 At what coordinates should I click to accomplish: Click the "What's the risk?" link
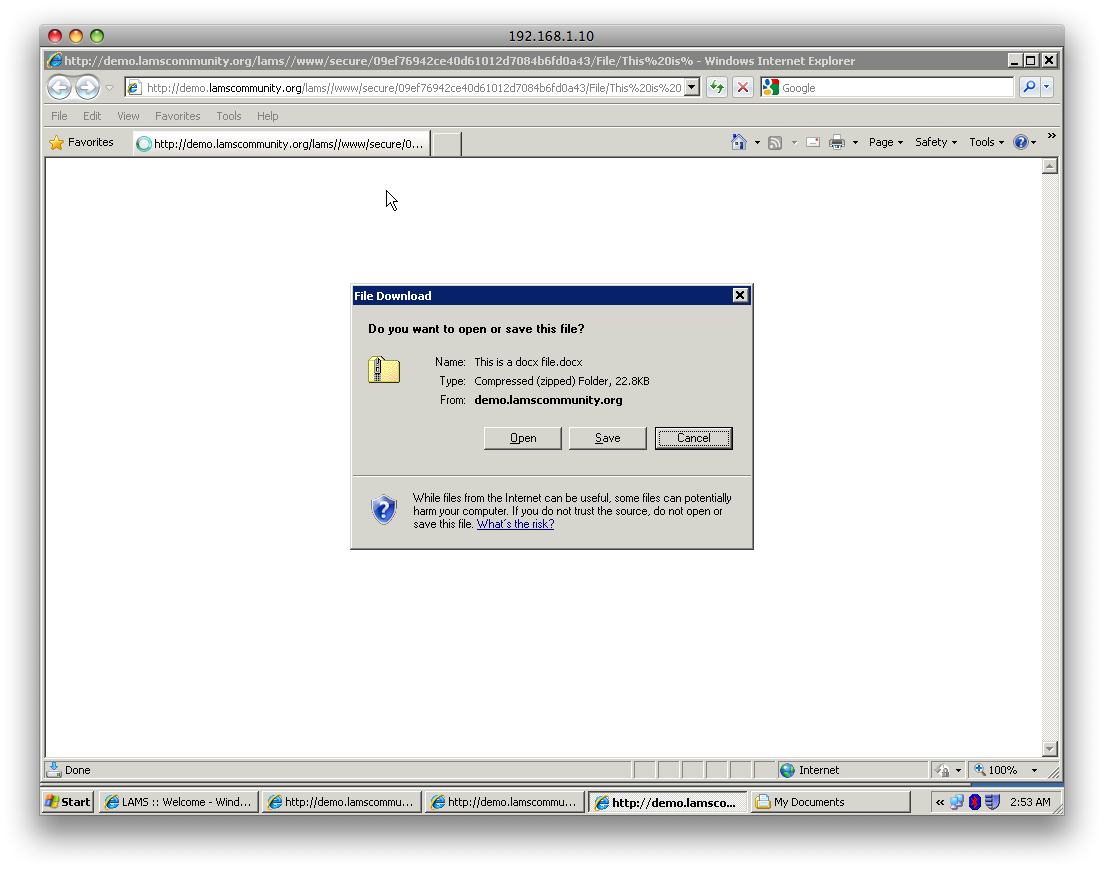[x=515, y=524]
